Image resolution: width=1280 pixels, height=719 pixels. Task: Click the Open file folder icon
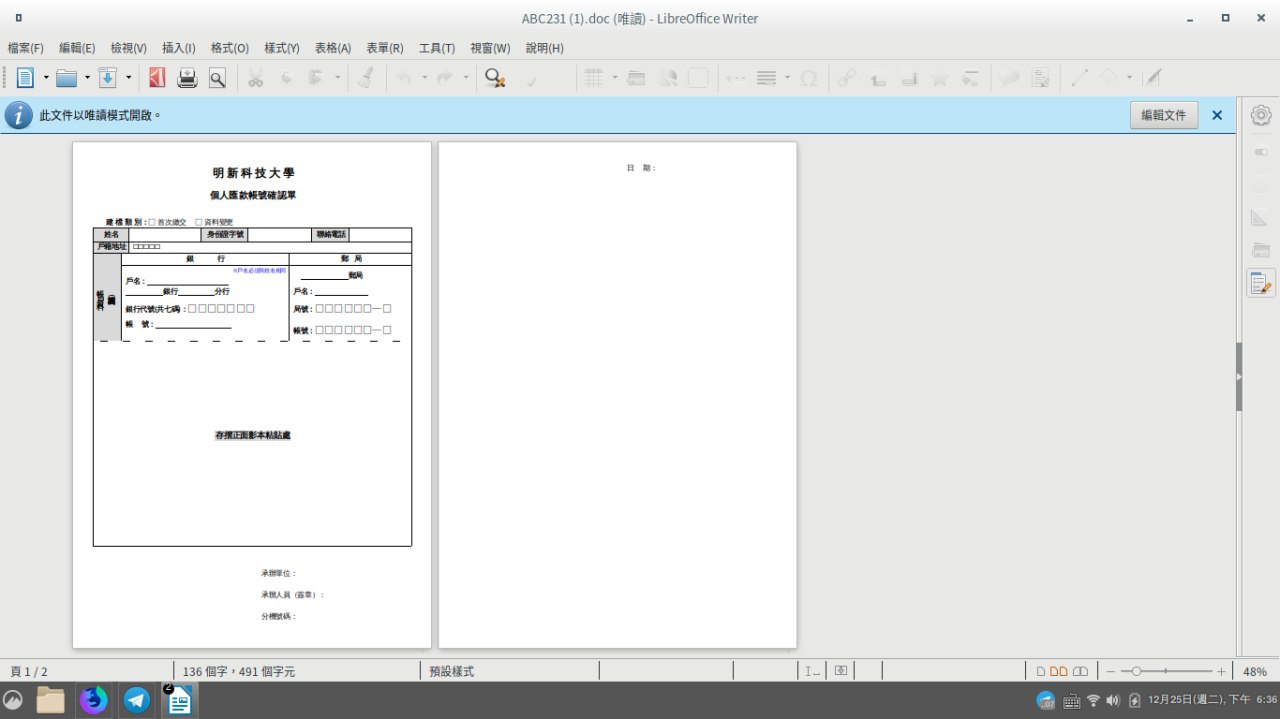tap(67, 78)
